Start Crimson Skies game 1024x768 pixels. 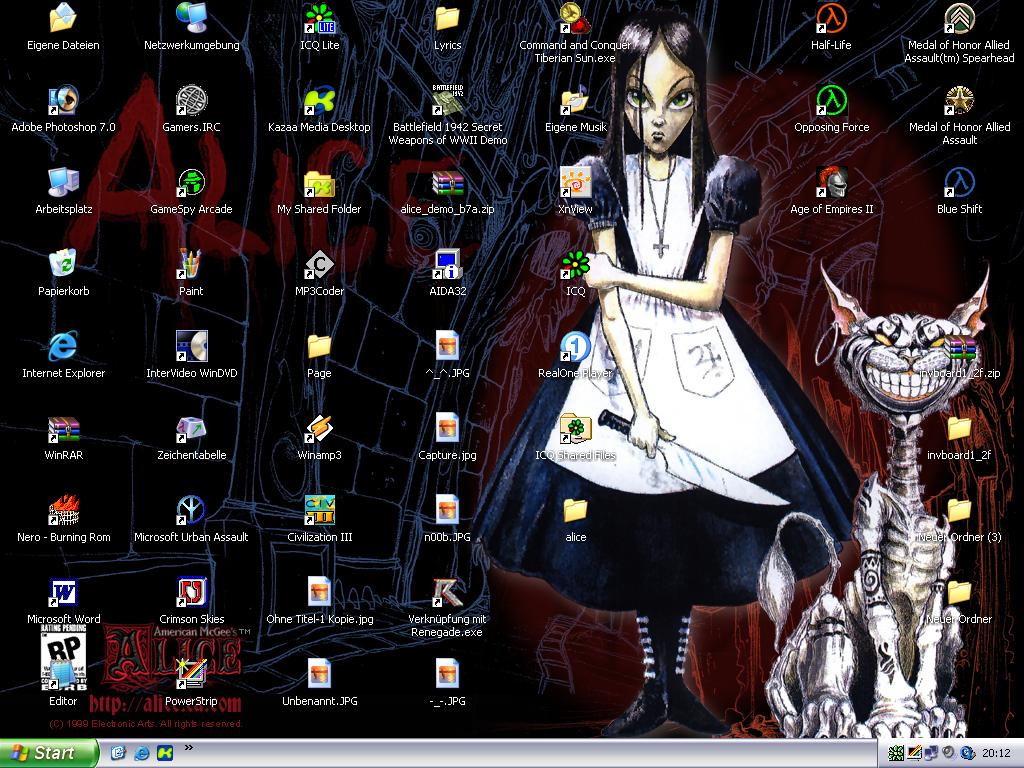click(x=191, y=593)
